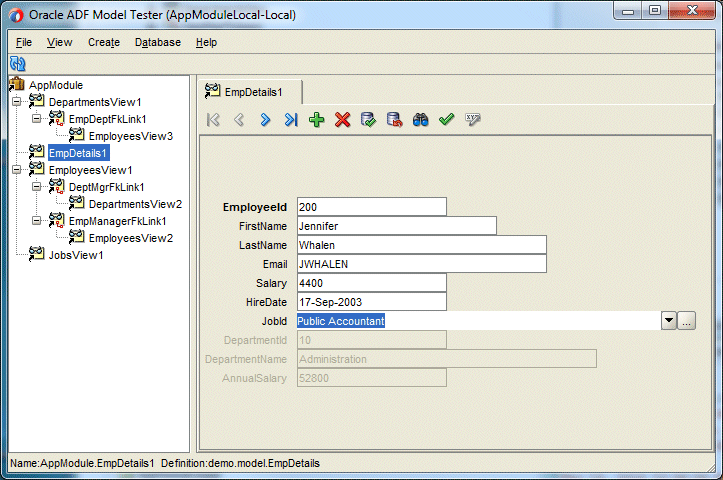
Task: Click the EmployeesView3 node icon
Action: pyautogui.click(x=77, y=135)
